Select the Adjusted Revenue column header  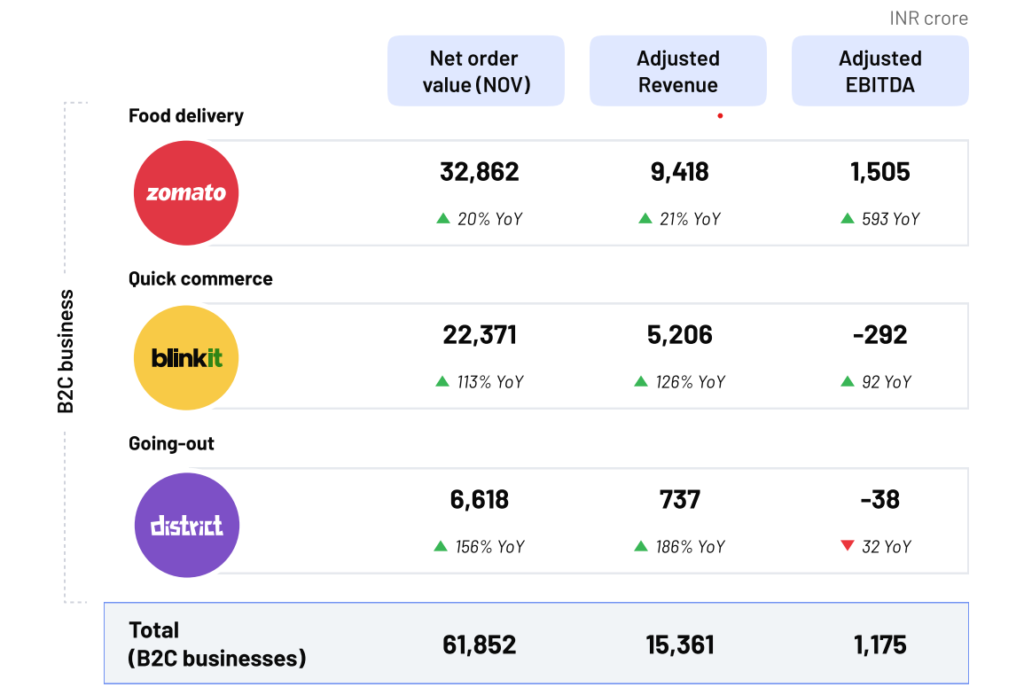click(x=678, y=71)
